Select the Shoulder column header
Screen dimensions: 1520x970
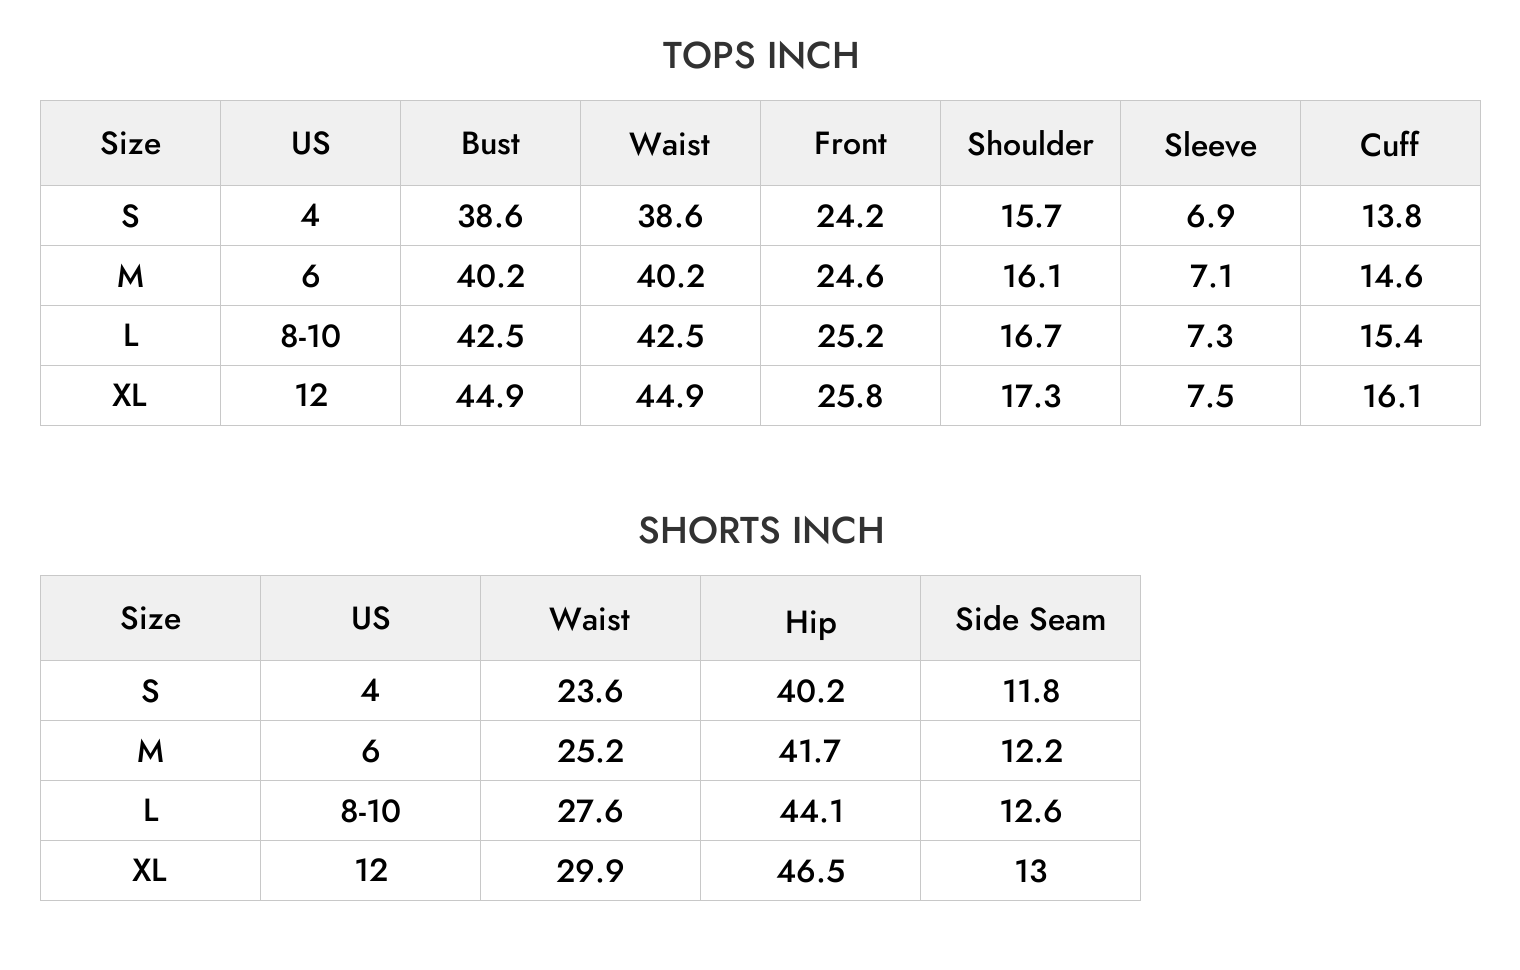tap(1030, 144)
